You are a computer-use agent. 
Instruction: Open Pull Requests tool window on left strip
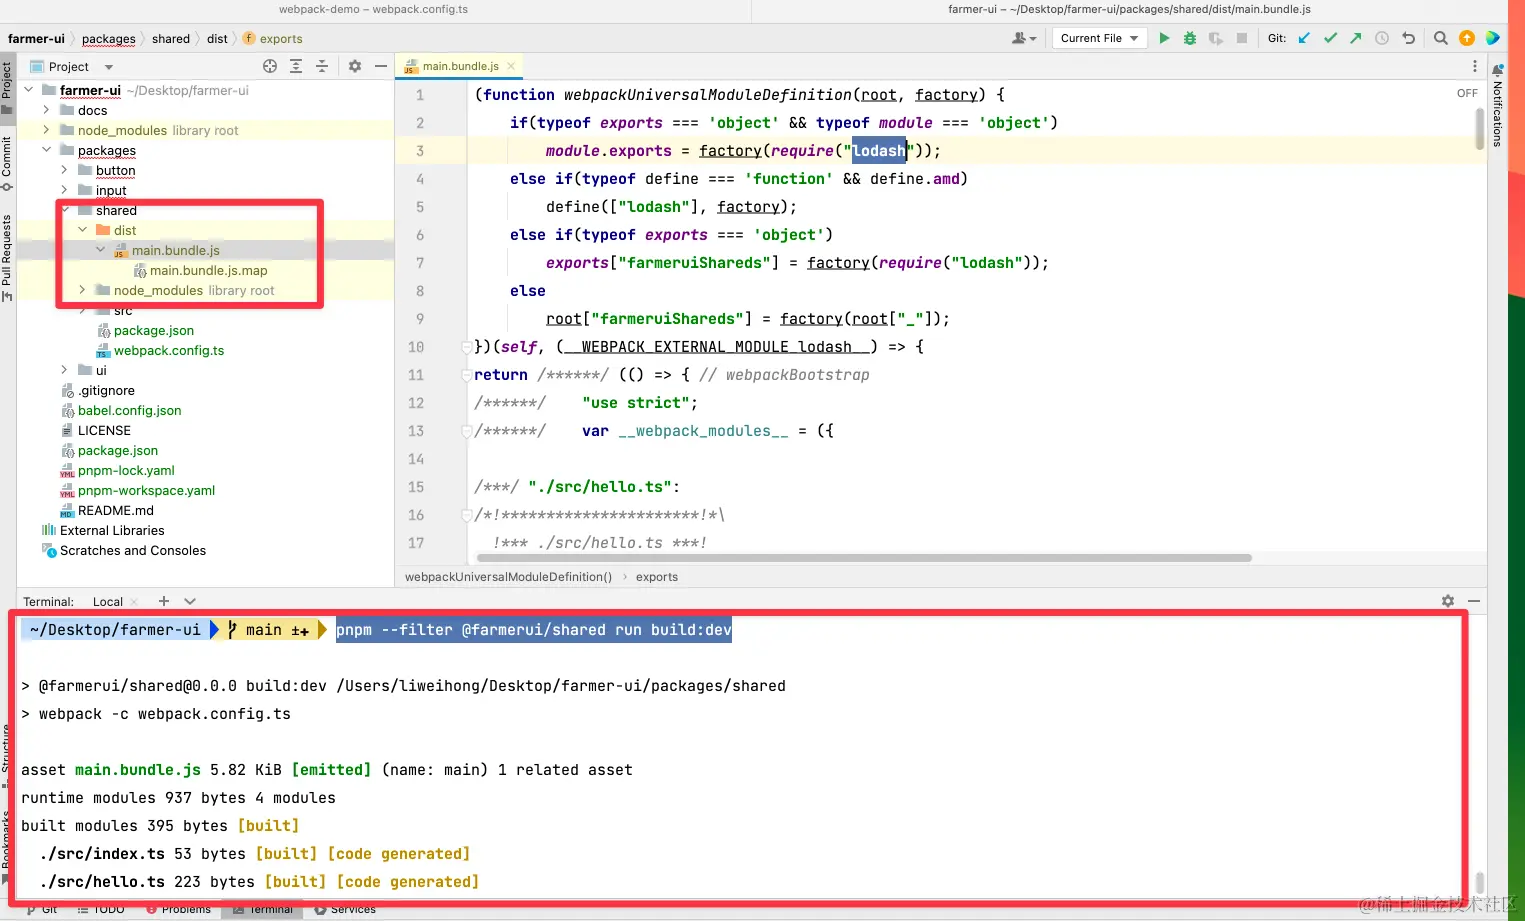[7, 257]
